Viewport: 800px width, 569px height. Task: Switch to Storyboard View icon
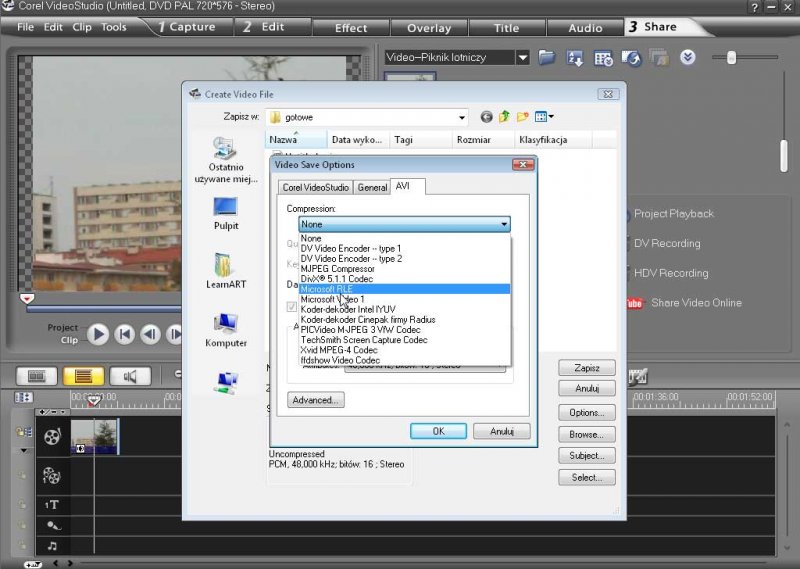pos(36,376)
